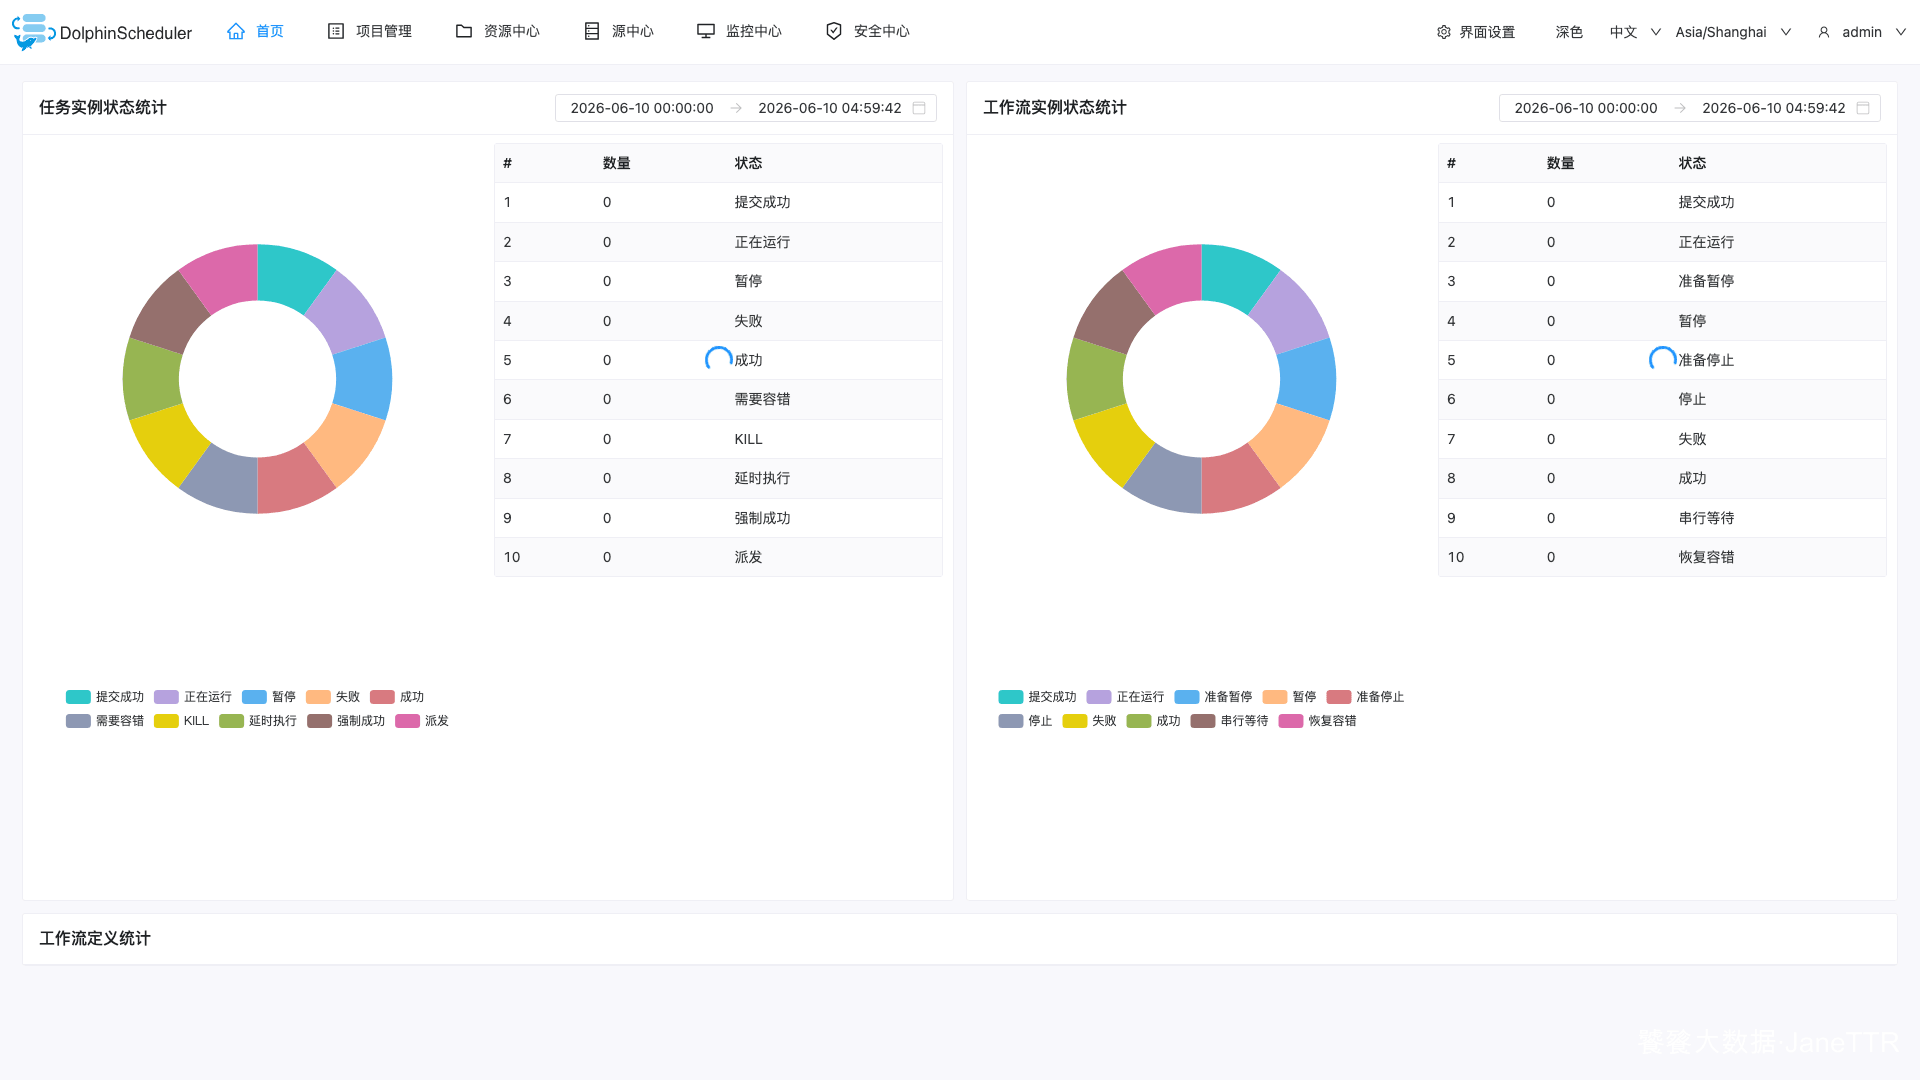
Task: Toggle 需要容错 legend swatch in task chart
Action: (78, 721)
